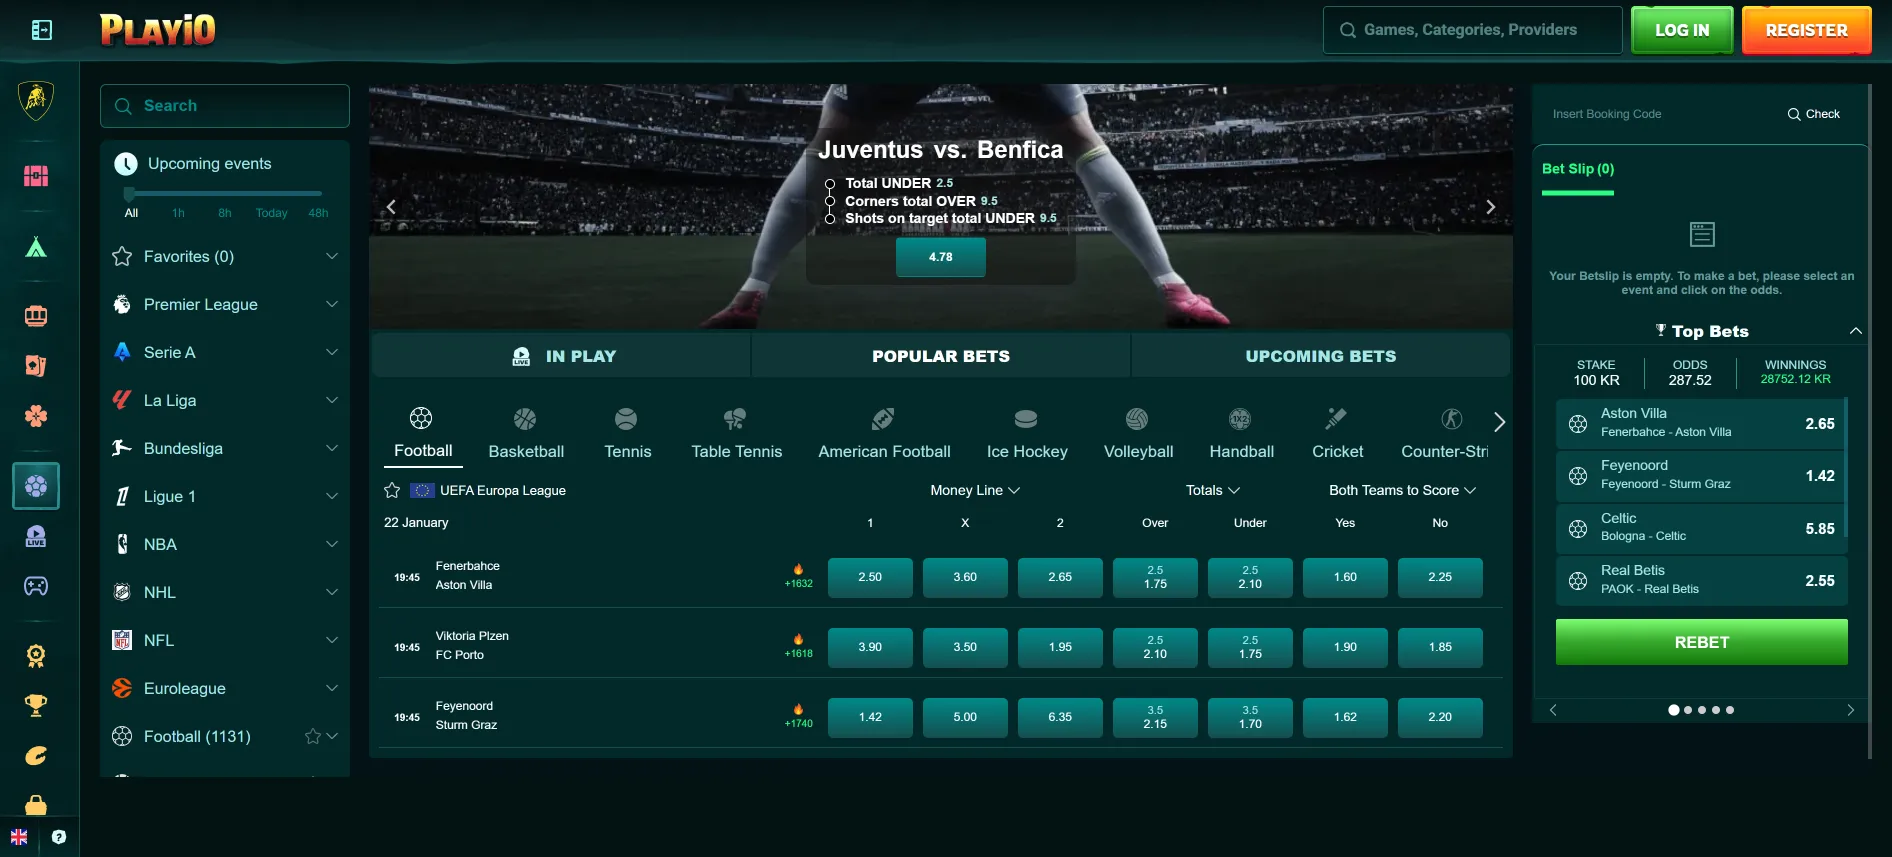
Task: Open the Both Teams to Score dropdown
Action: (x=1402, y=490)
